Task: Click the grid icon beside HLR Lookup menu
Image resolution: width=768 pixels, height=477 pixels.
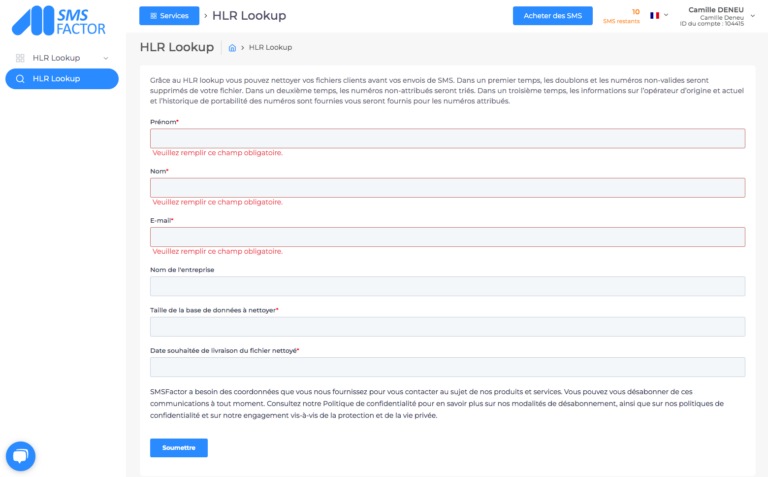Action: click(20, 58)
